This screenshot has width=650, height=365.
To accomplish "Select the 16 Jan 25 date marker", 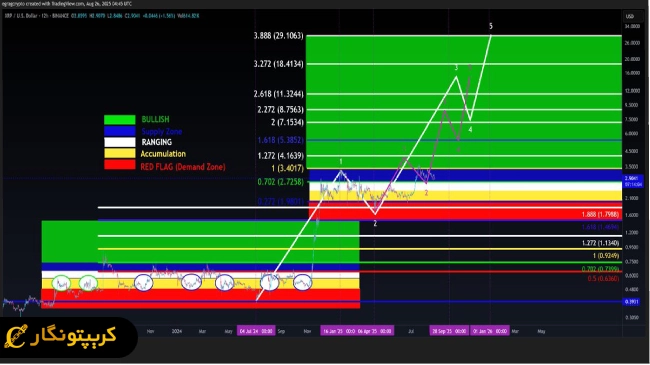I will [x=338, y=331].
